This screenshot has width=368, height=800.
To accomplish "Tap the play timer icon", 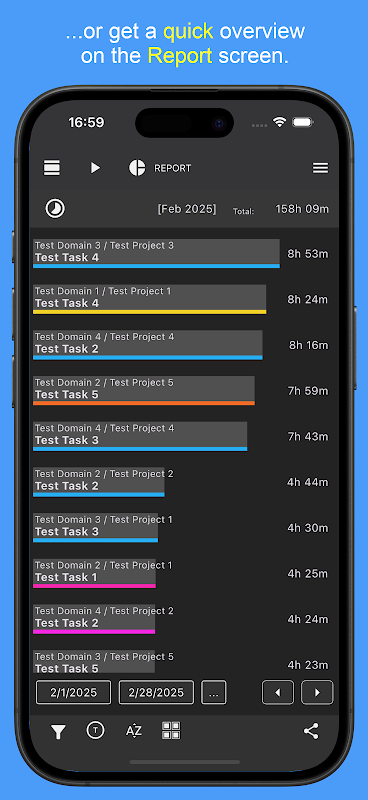I will tap(95, 168).
